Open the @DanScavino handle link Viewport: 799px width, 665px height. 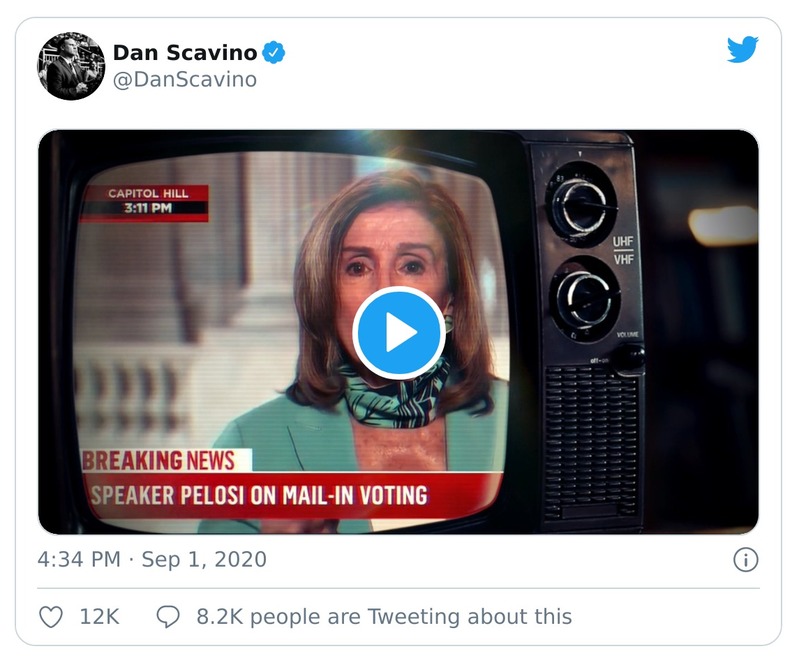point(185,80)
